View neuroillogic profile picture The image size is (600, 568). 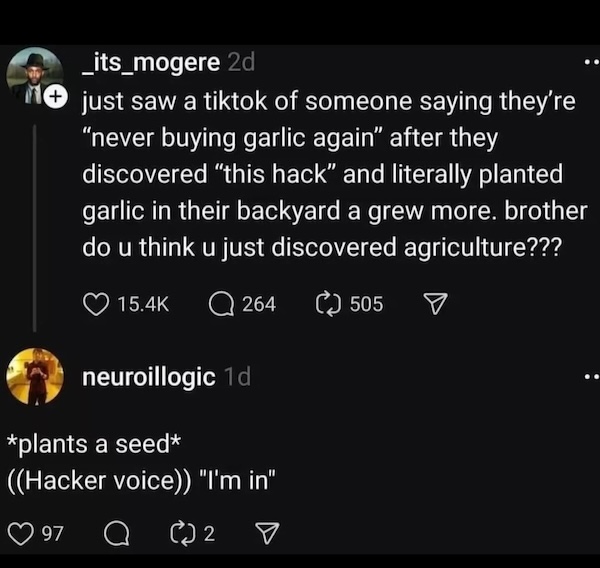(35, 377)
